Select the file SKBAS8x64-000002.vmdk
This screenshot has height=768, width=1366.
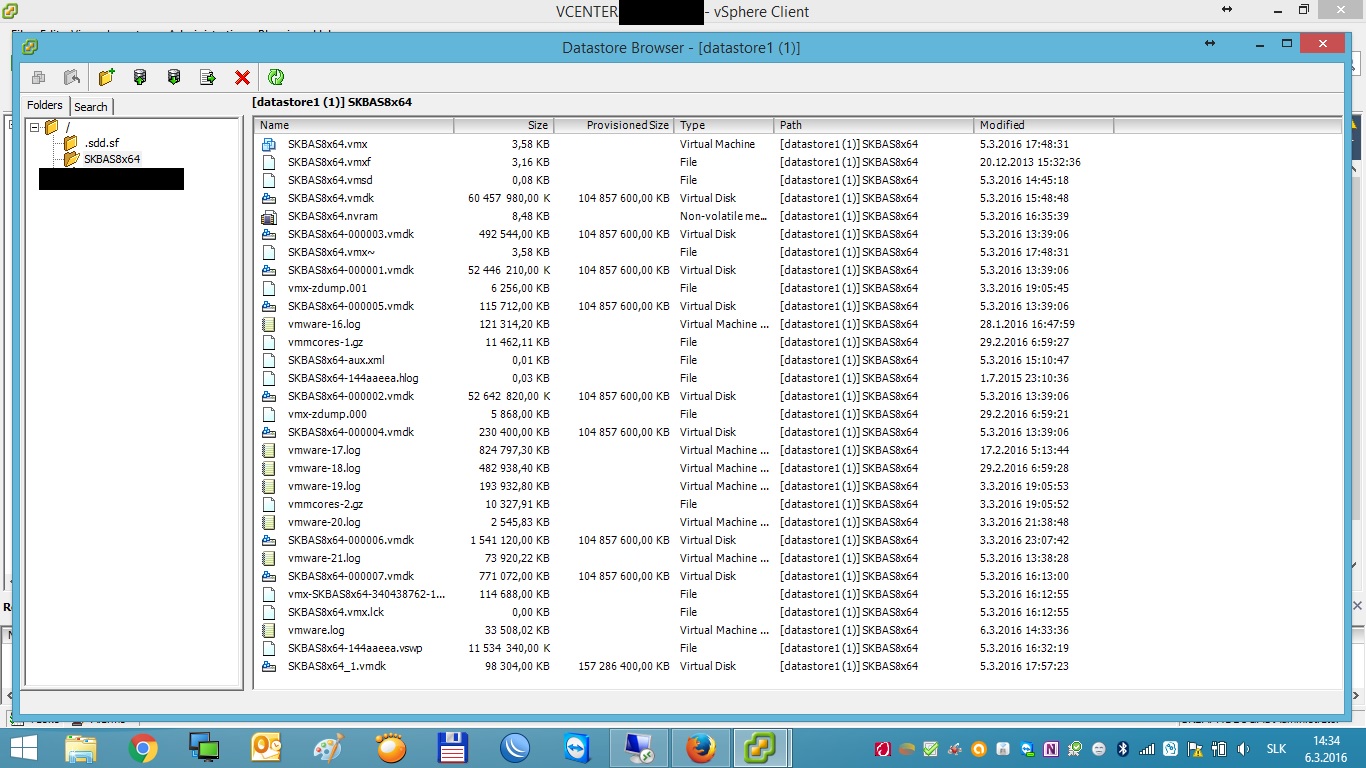(351, 396)
